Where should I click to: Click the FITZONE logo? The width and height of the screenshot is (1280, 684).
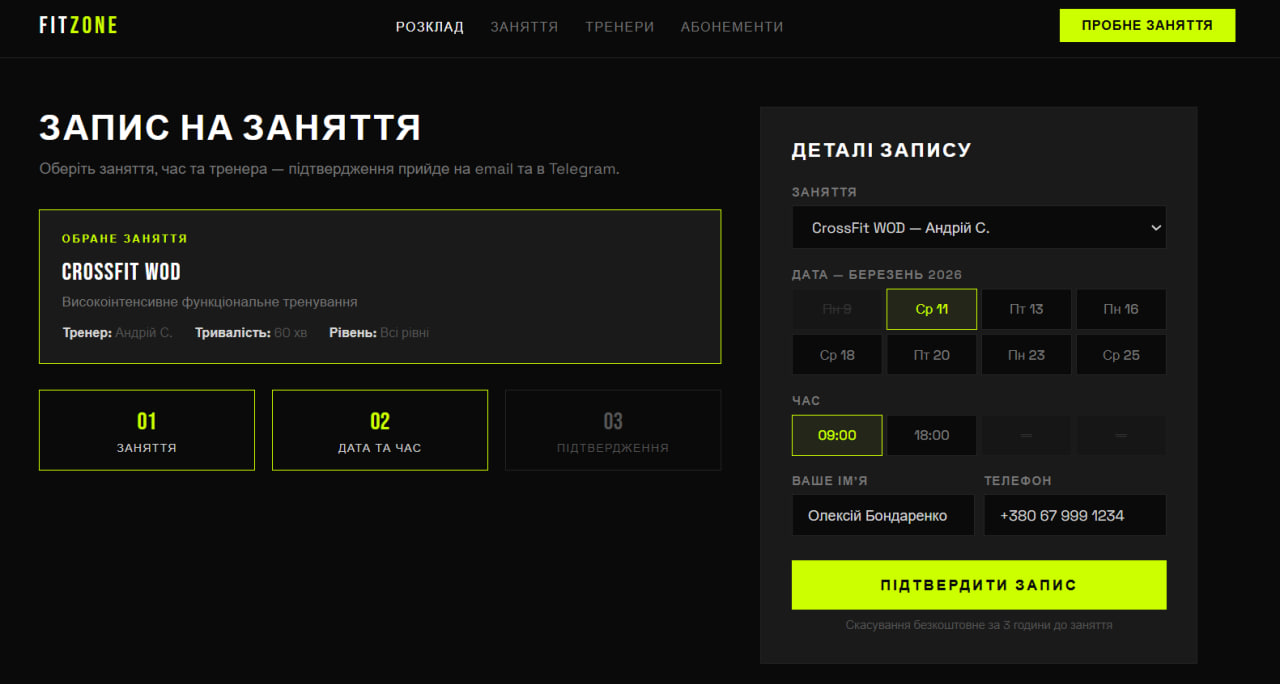point(78,25)
